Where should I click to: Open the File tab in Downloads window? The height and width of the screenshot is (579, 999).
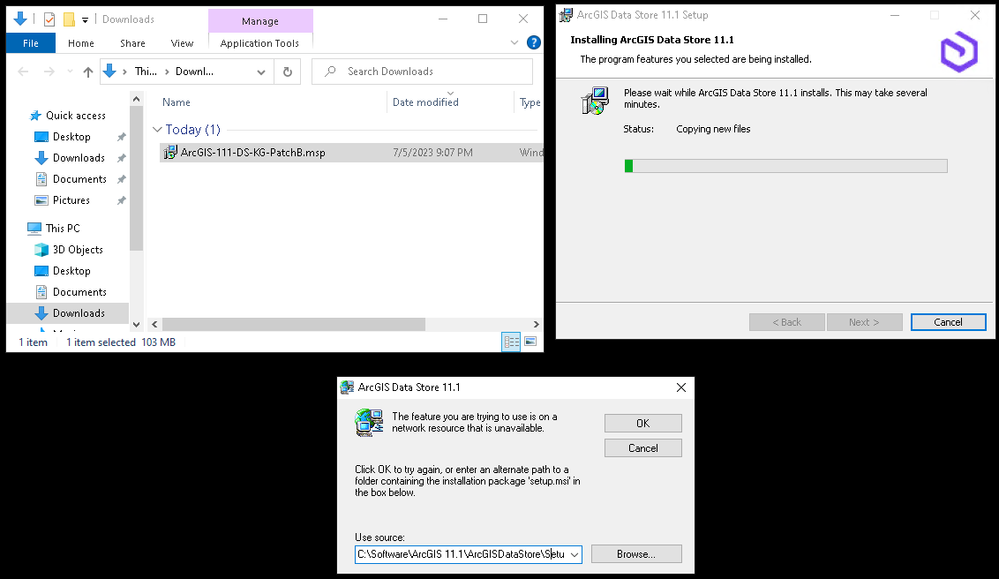(x=31, y=43)
